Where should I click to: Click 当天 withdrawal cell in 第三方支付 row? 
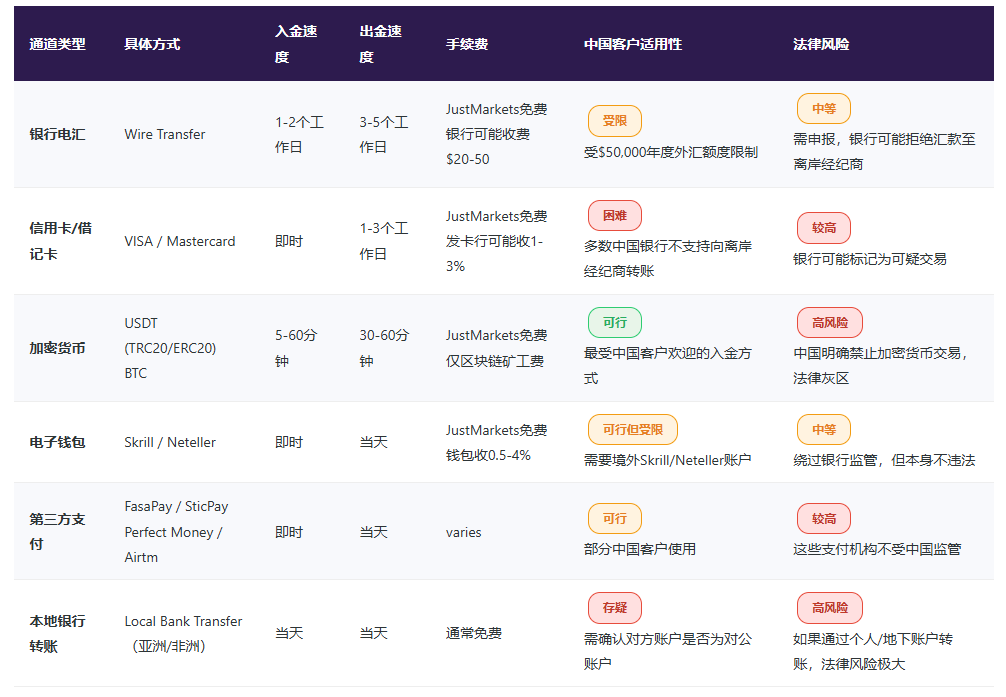(373, 532)
